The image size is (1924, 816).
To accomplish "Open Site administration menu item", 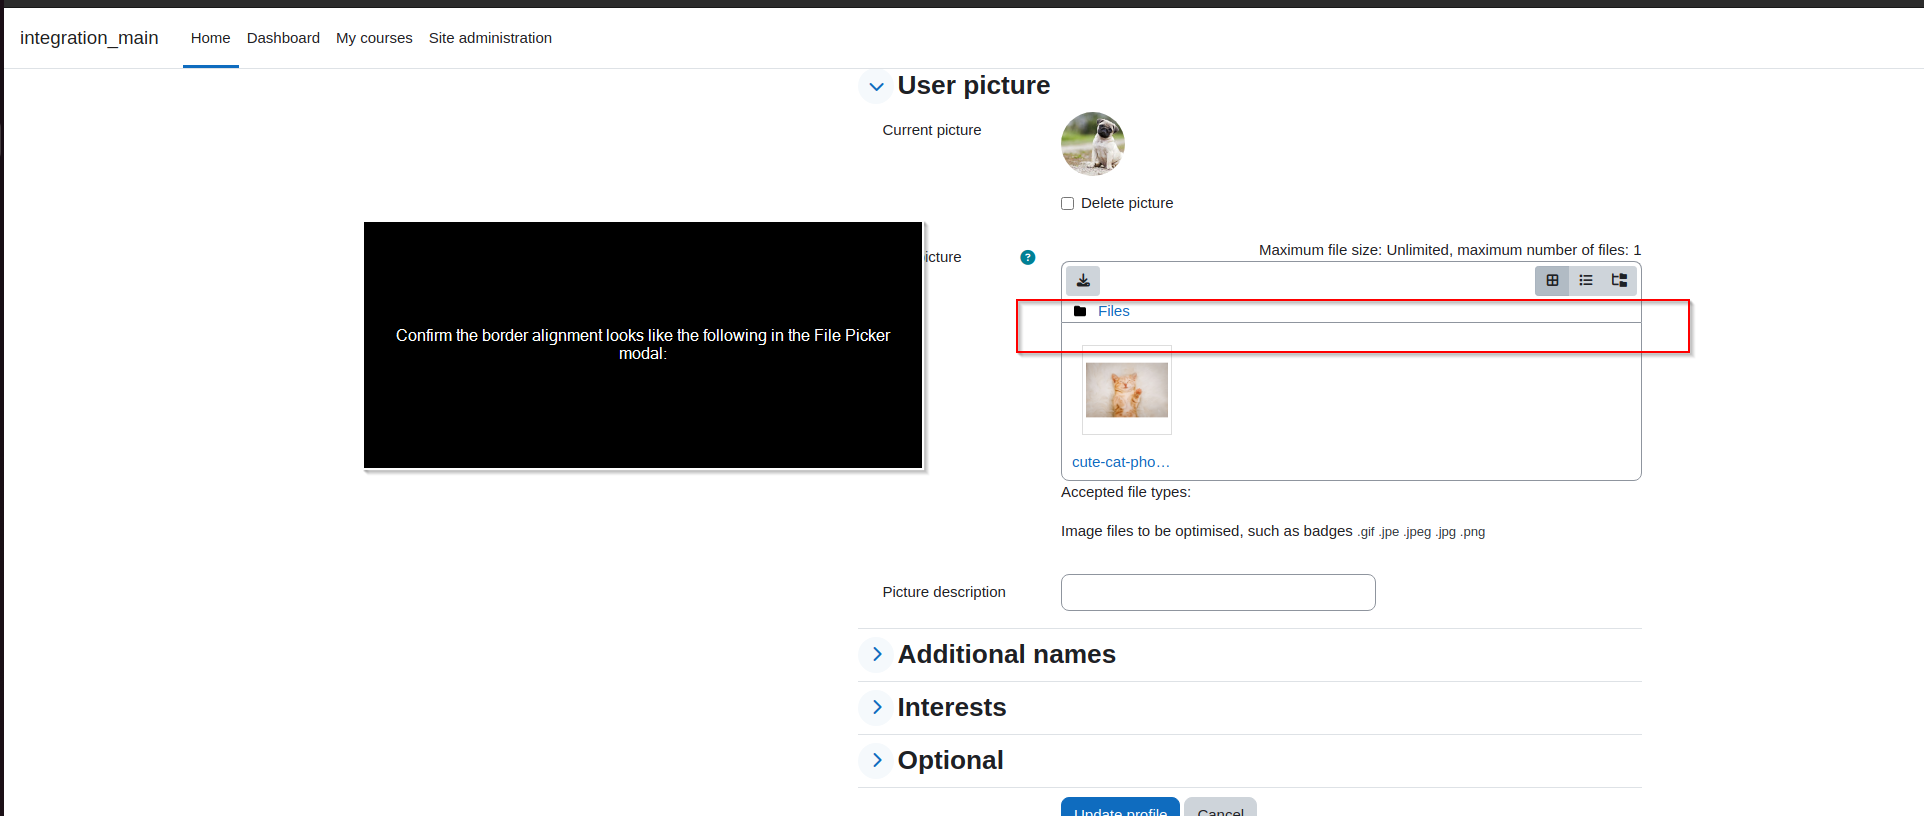I will tap(490, 38).
